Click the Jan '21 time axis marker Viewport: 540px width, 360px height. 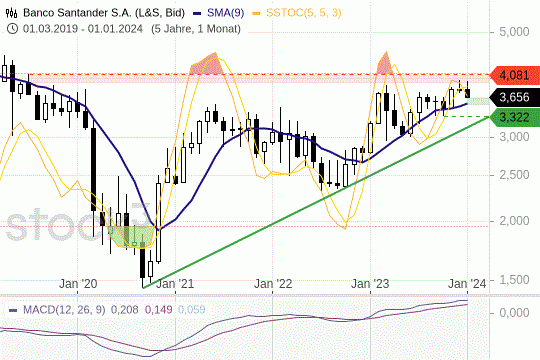(175, 284)
